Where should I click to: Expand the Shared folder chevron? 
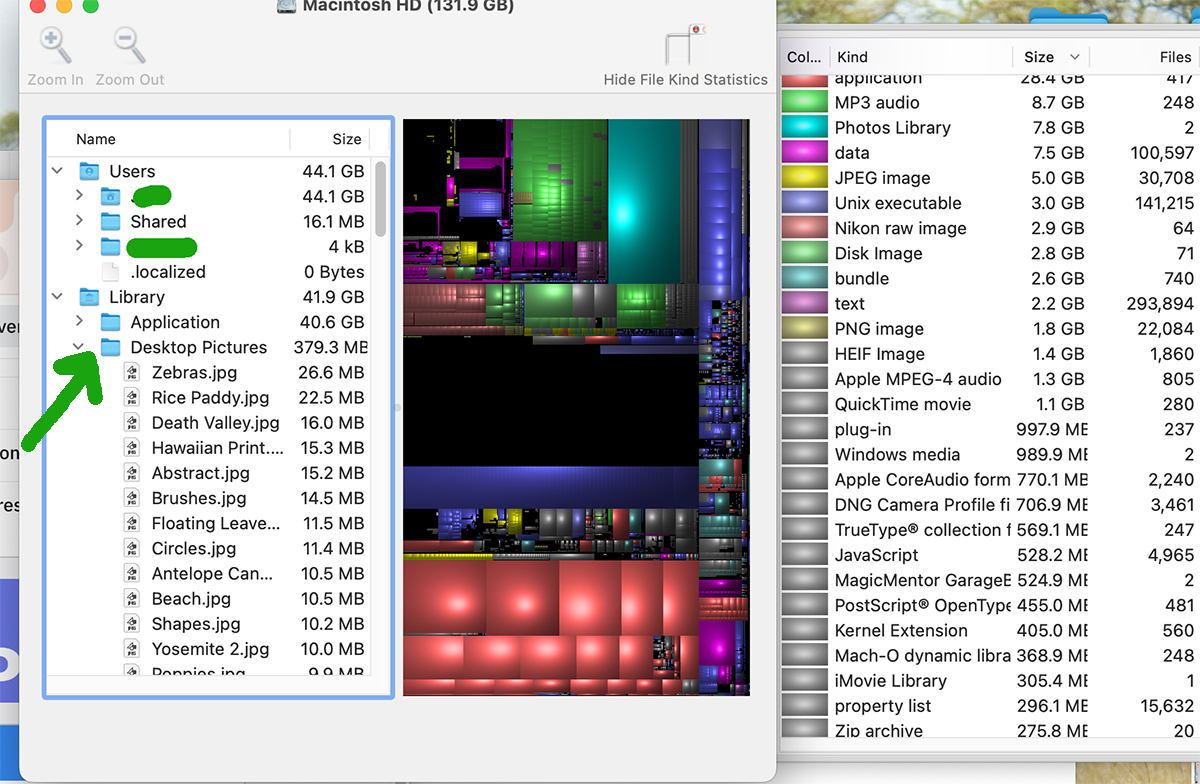pyautogui.click(x=79, y=221)
